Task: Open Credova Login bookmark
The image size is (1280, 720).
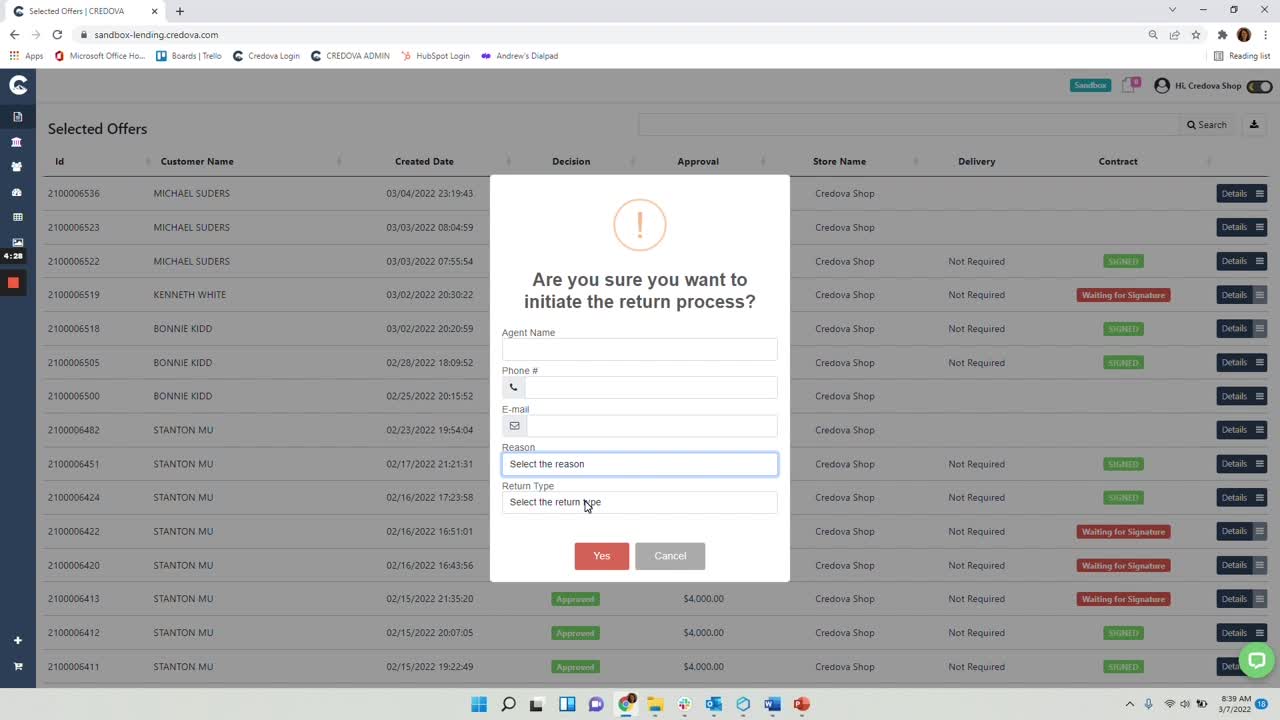Action: (266, 56)
